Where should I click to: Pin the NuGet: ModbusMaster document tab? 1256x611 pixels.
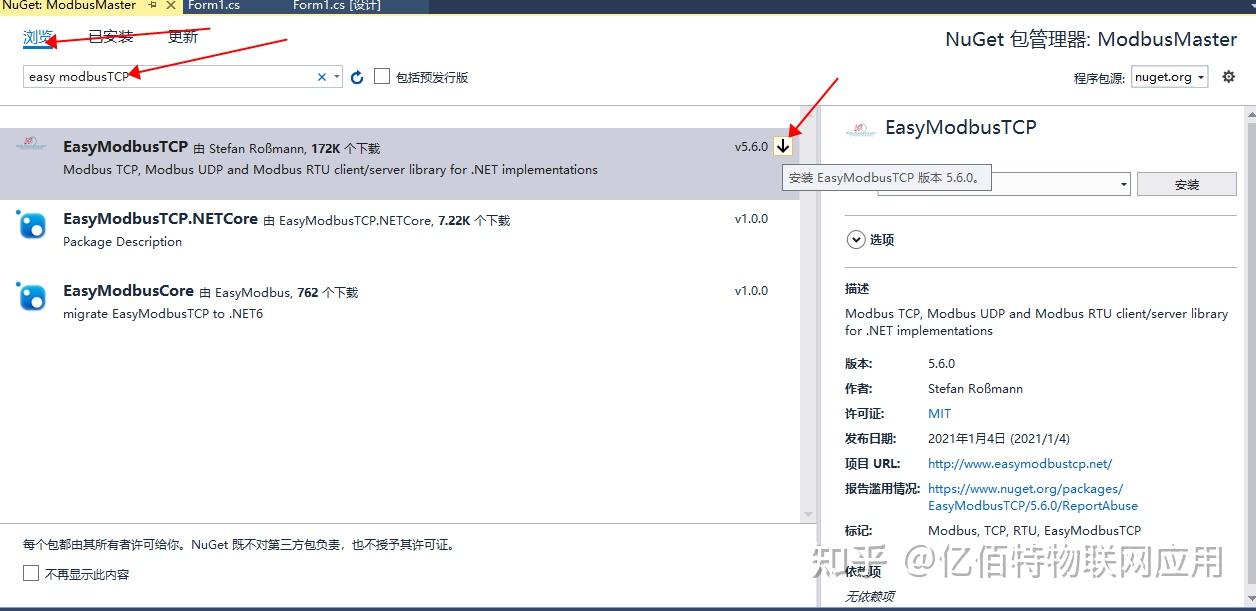tap(150, 6)
